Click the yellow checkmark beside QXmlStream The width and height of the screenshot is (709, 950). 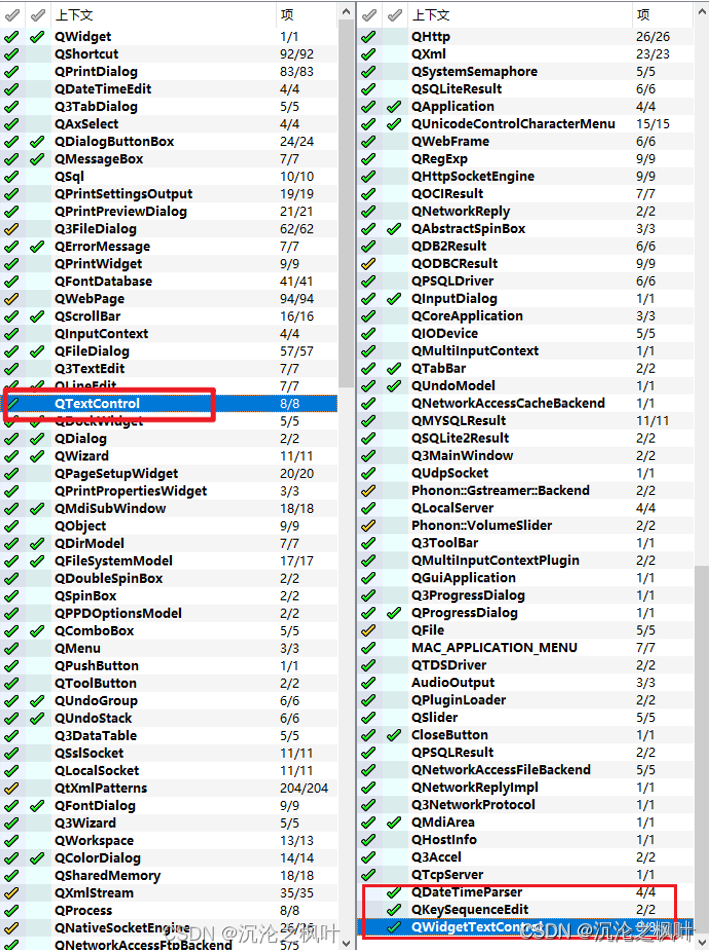pos(11,893)
